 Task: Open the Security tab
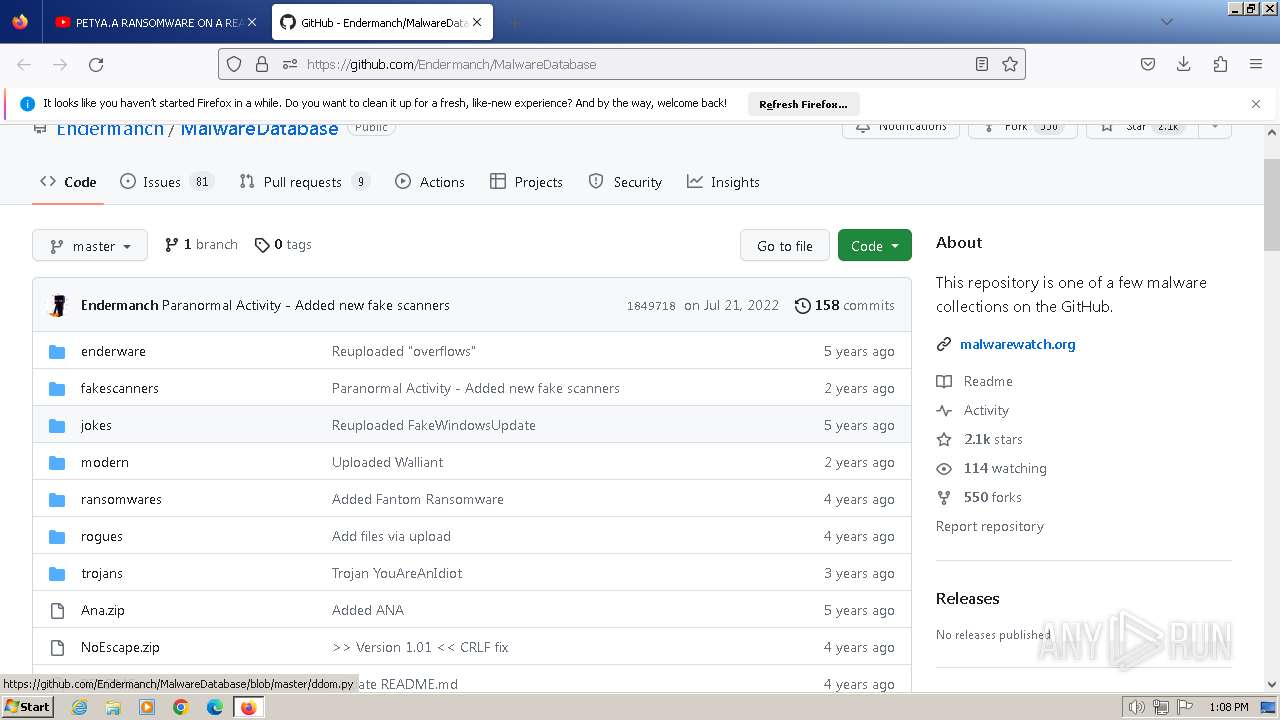625,182
